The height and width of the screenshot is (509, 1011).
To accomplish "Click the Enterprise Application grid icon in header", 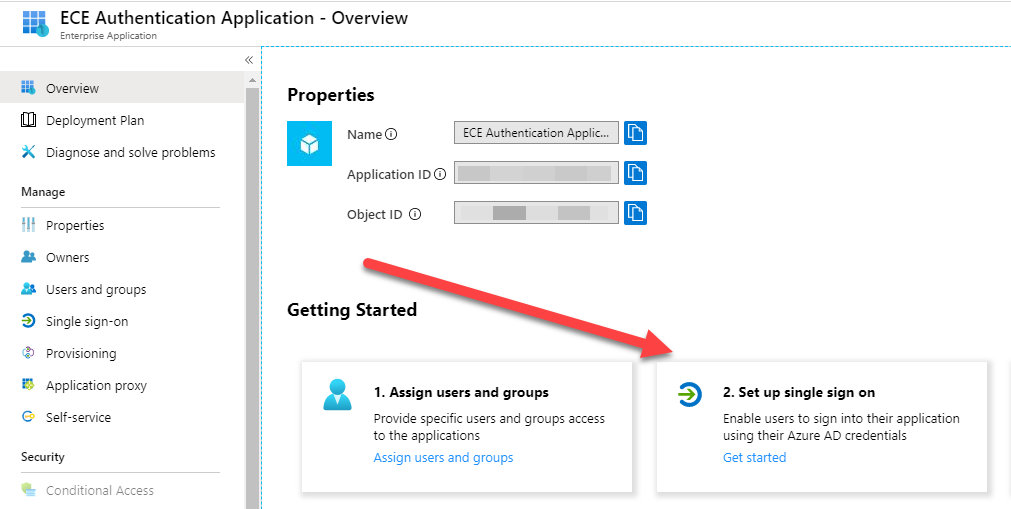I will (35, 23).
